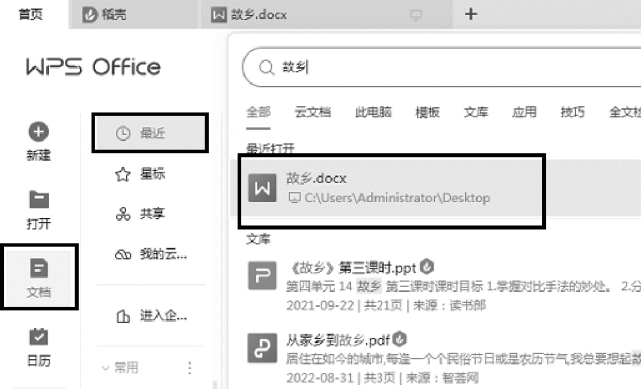Click the 新建 plus icon in sidebar
641x389 pixels.
click(x=39, y=132)
